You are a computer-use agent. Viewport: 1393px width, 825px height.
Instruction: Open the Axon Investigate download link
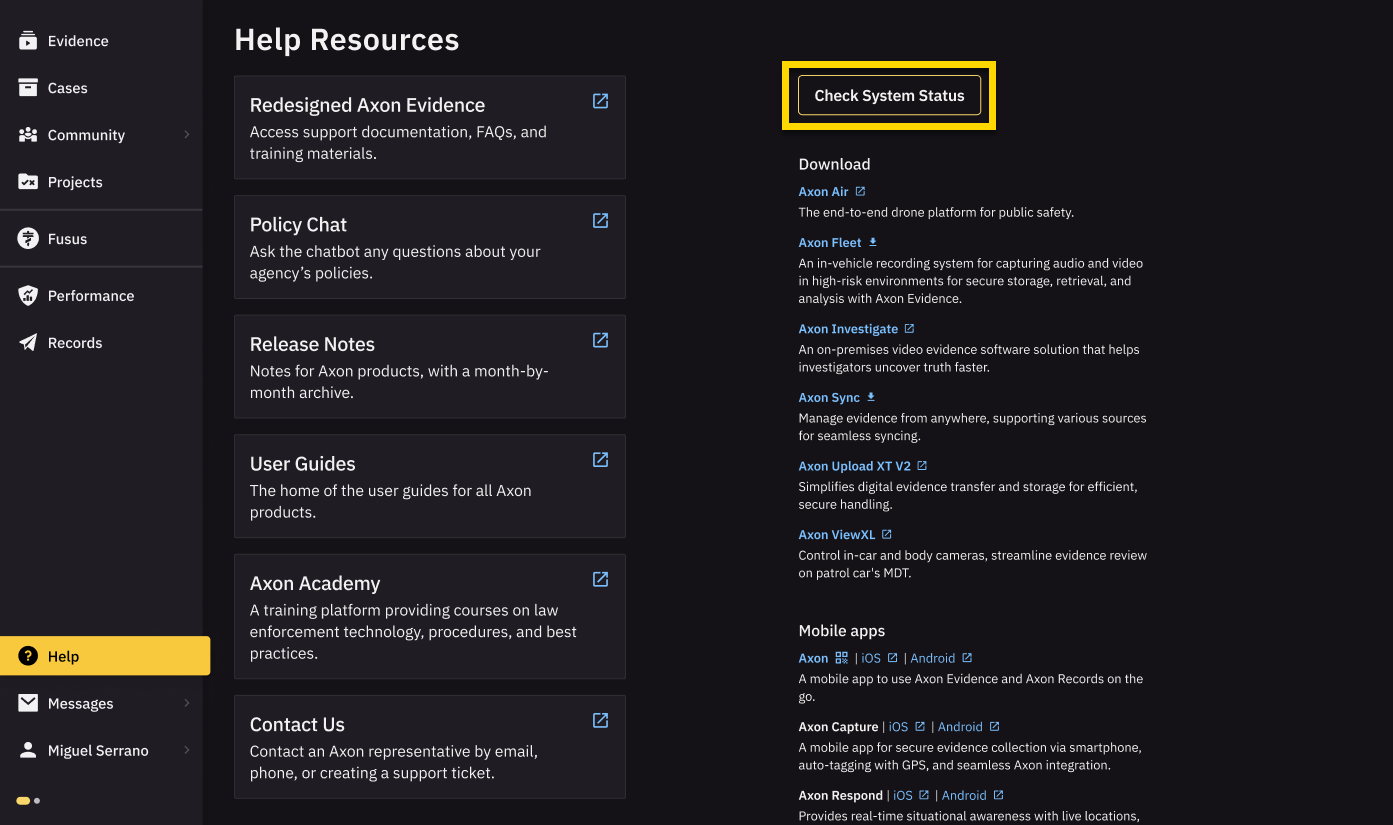(848, 329)
